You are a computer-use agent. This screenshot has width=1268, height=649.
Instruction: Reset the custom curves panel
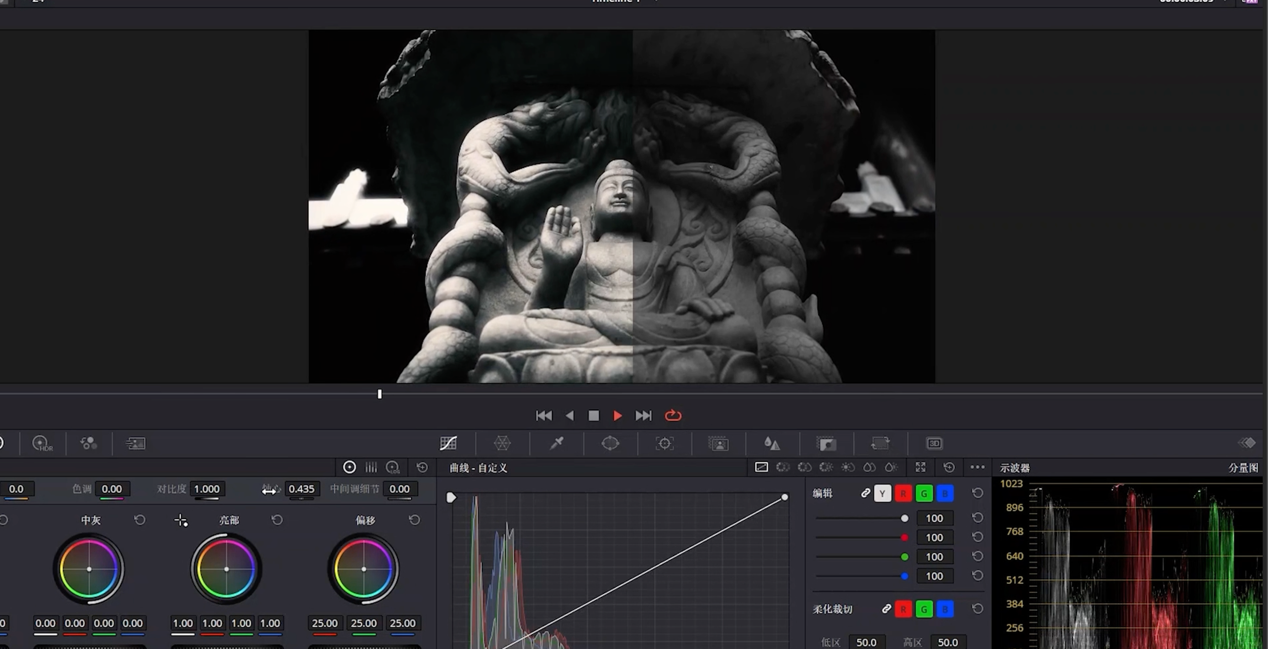coord(949,467)
